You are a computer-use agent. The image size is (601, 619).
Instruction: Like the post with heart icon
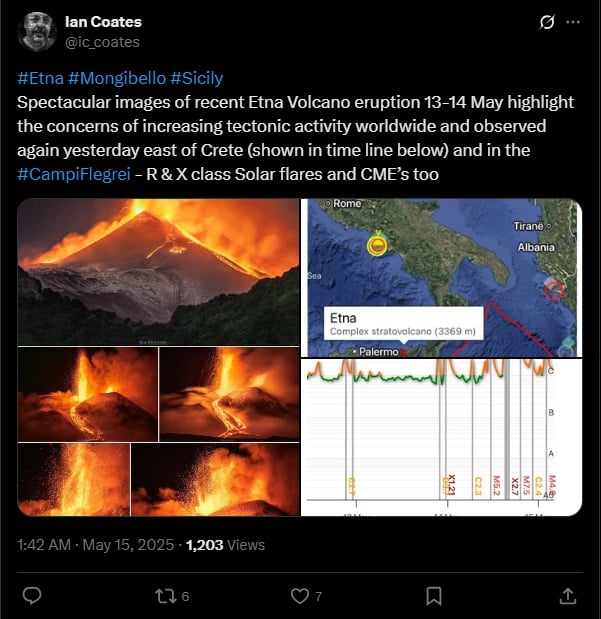pyautogui.click(x=299, y=596)
